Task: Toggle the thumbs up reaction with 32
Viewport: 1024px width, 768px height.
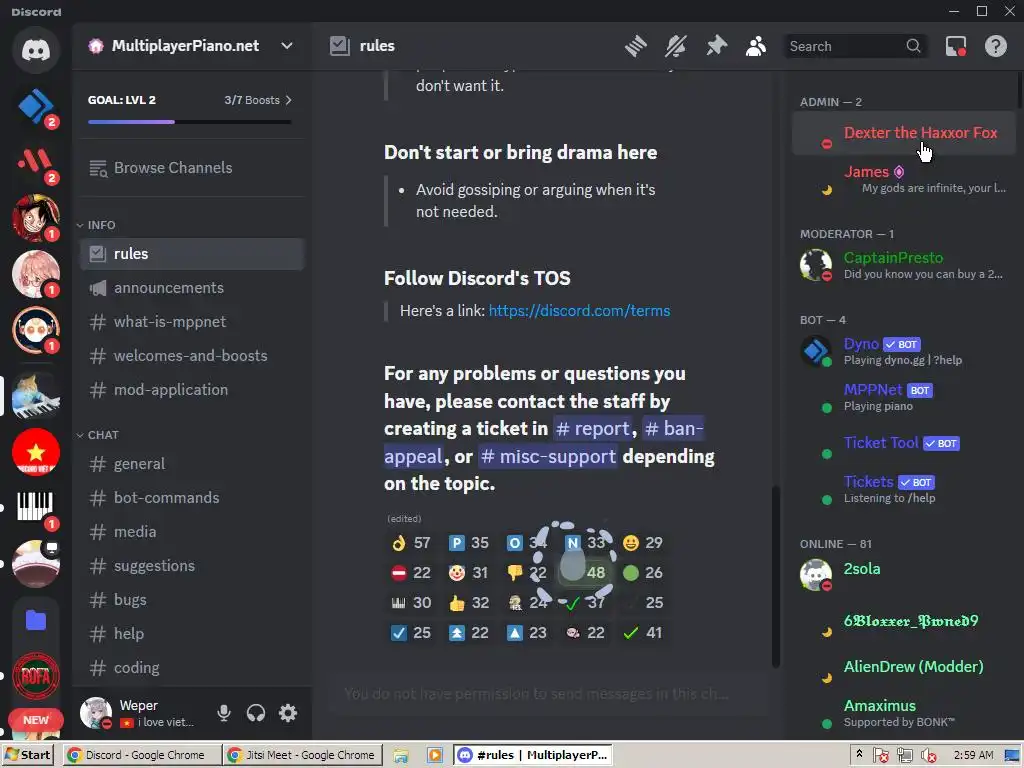Action: click(469, 603)
